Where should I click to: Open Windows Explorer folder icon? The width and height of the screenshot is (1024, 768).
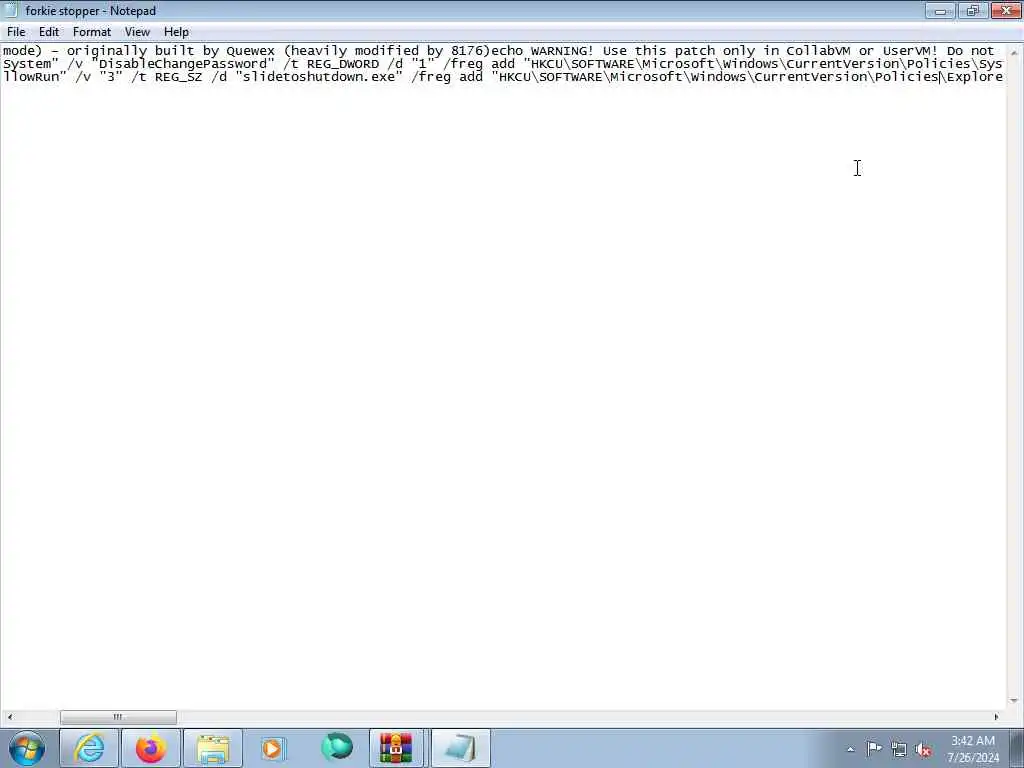point(213,748)
